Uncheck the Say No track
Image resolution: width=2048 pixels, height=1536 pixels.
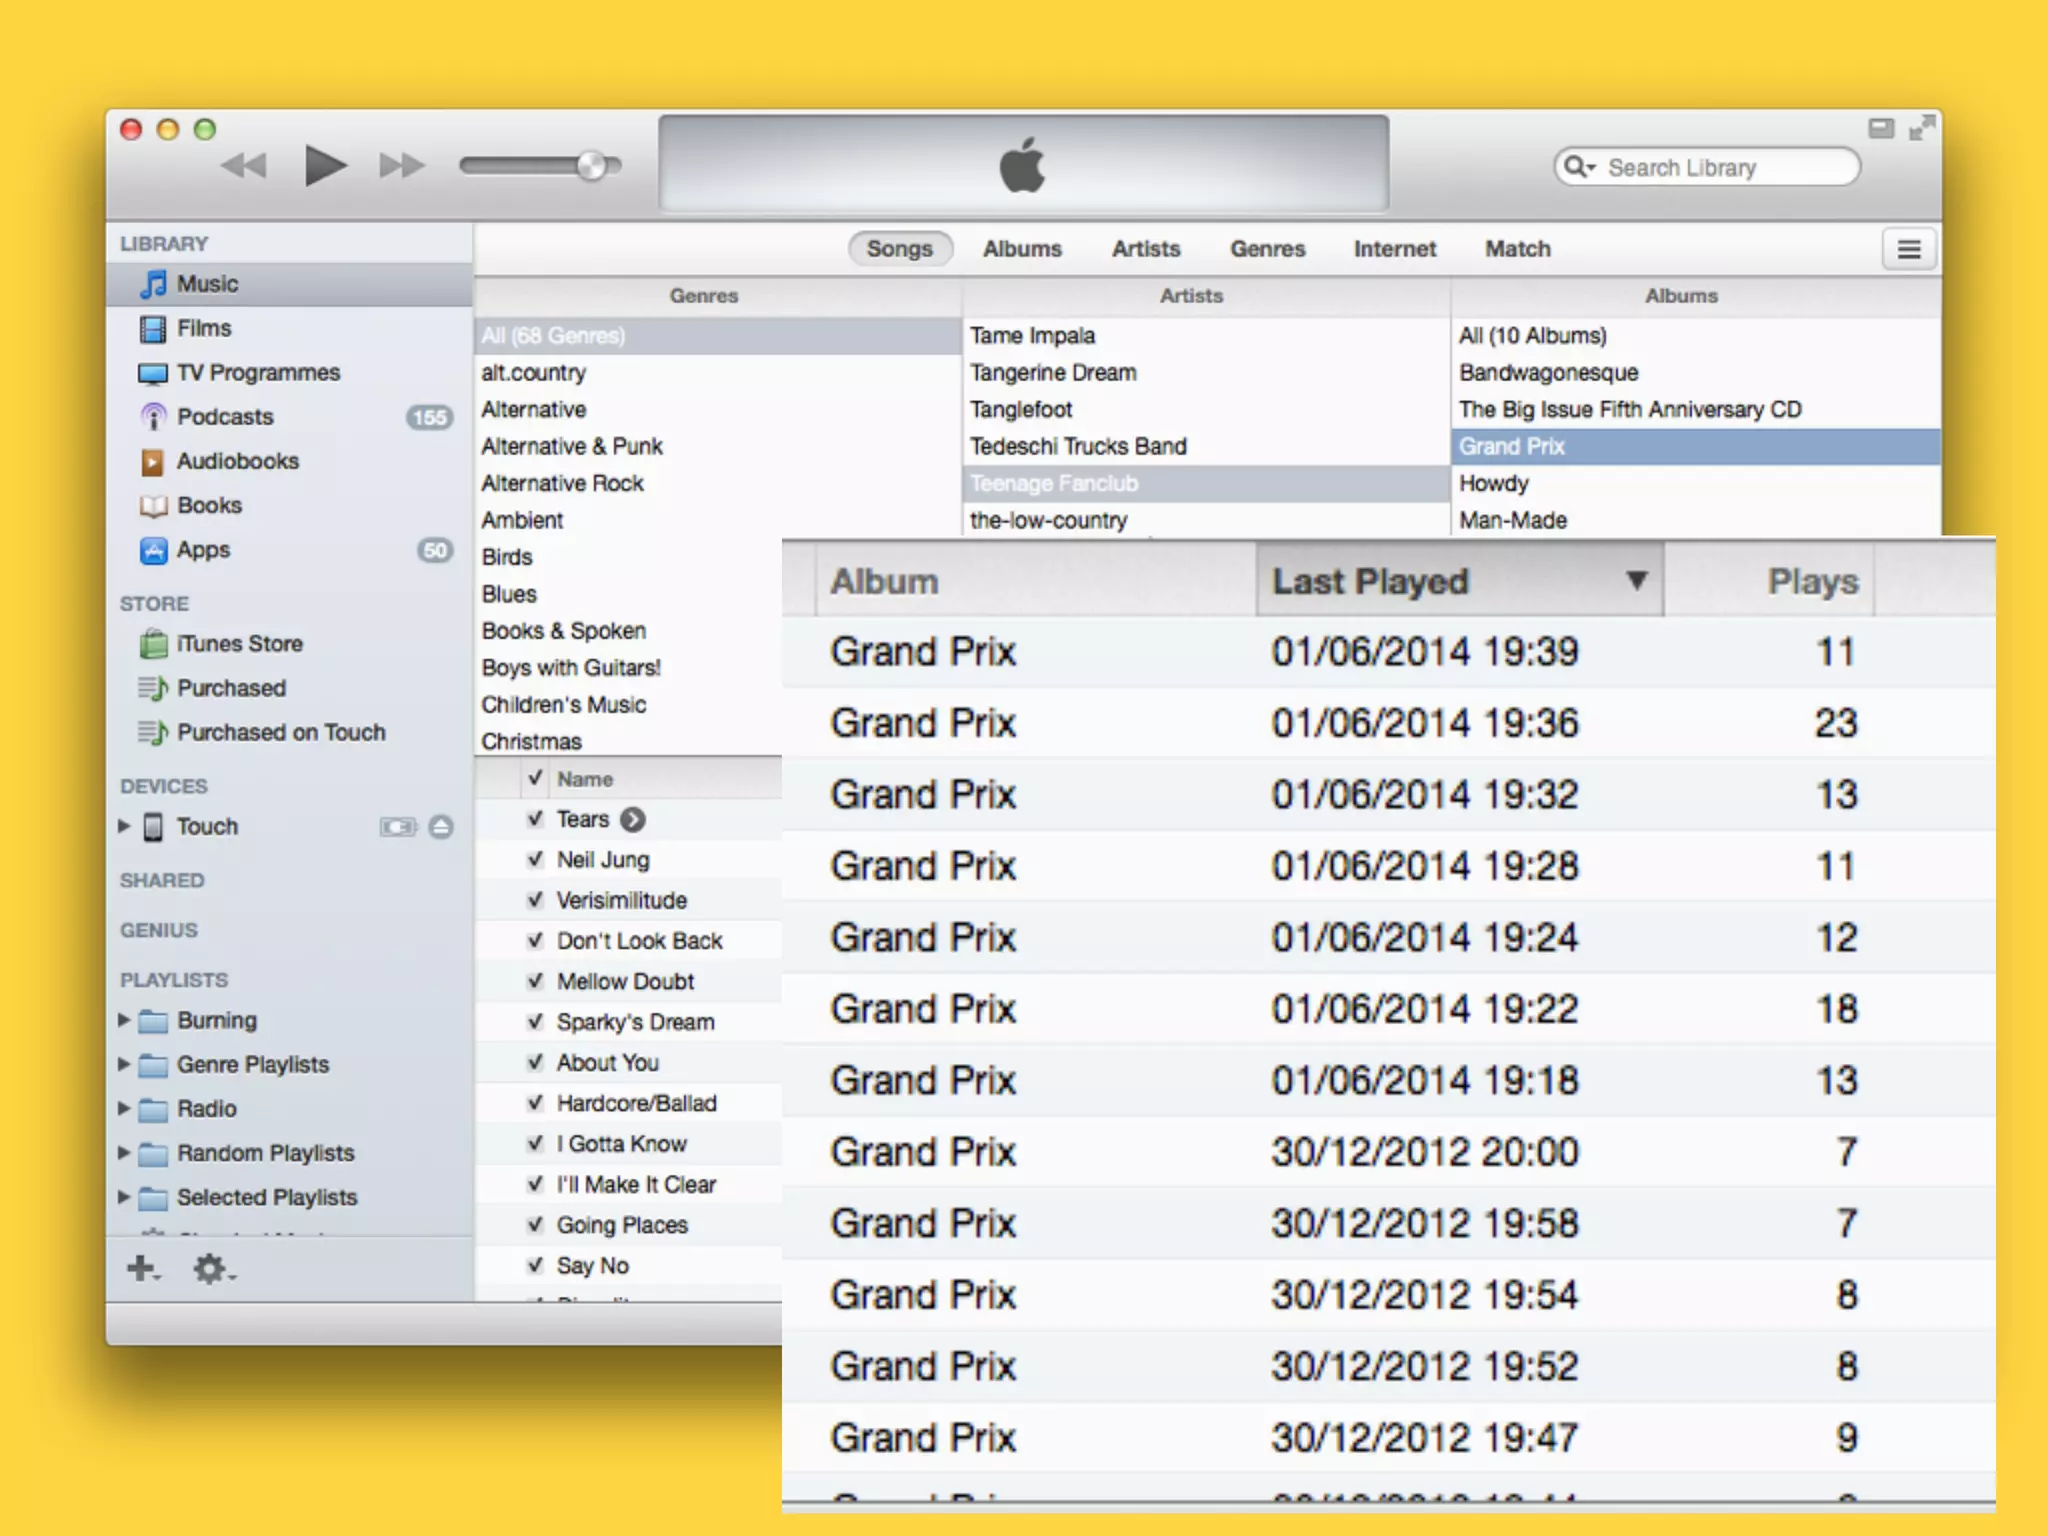536,1265
